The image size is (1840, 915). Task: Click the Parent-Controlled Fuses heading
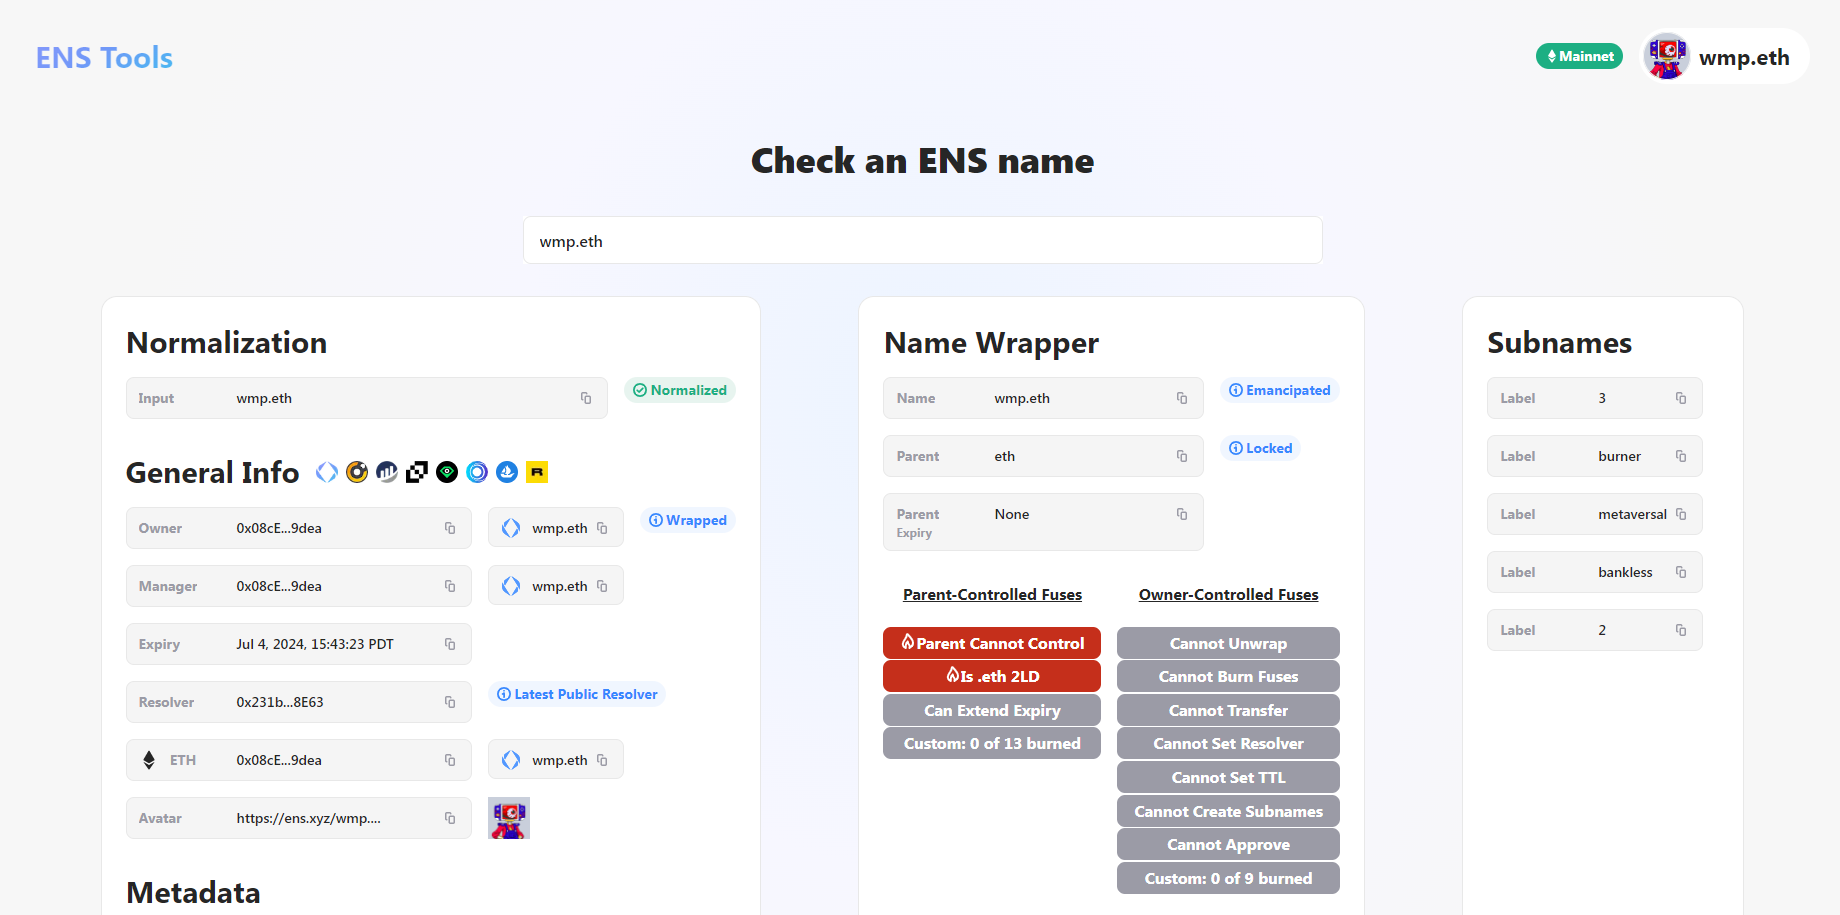[992, 594]
